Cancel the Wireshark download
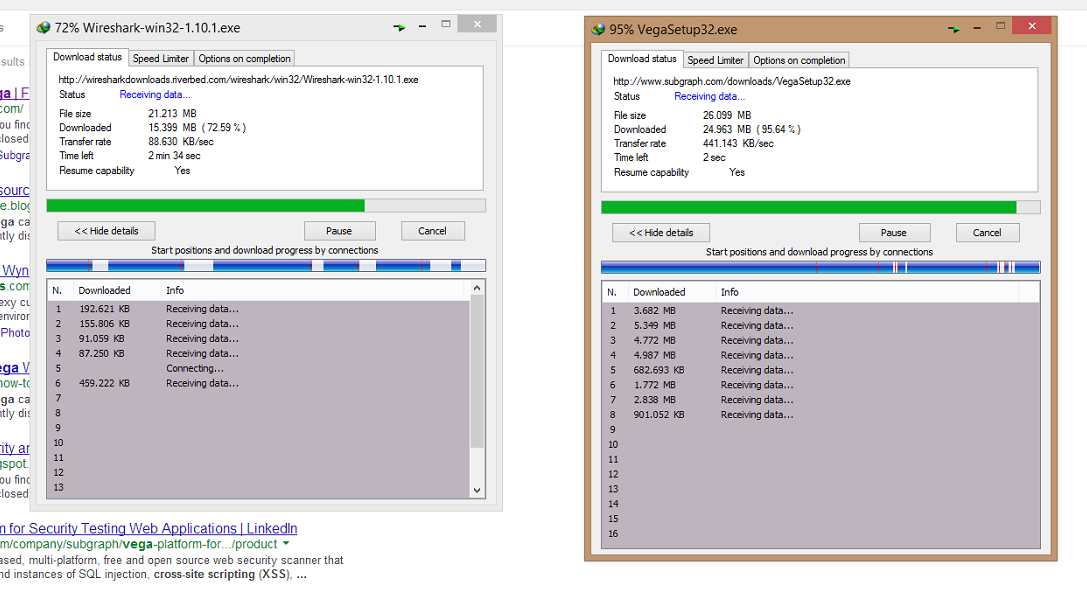The height and width of the screenshot is (596, 1087). [433, 231]
